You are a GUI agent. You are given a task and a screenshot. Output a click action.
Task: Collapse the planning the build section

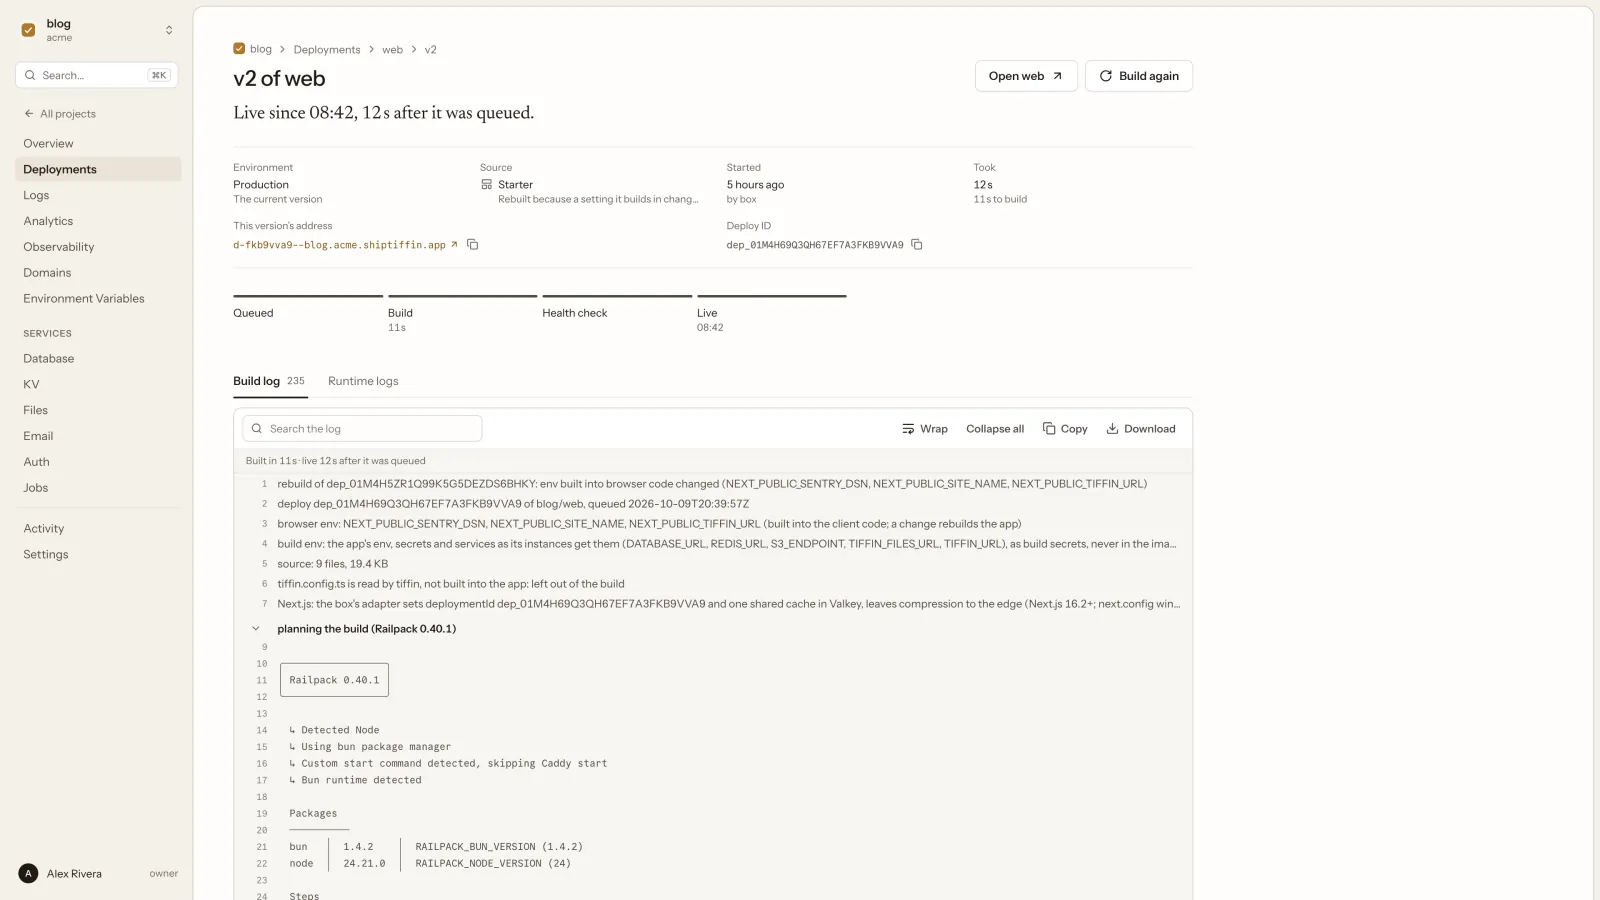(256, 629)
